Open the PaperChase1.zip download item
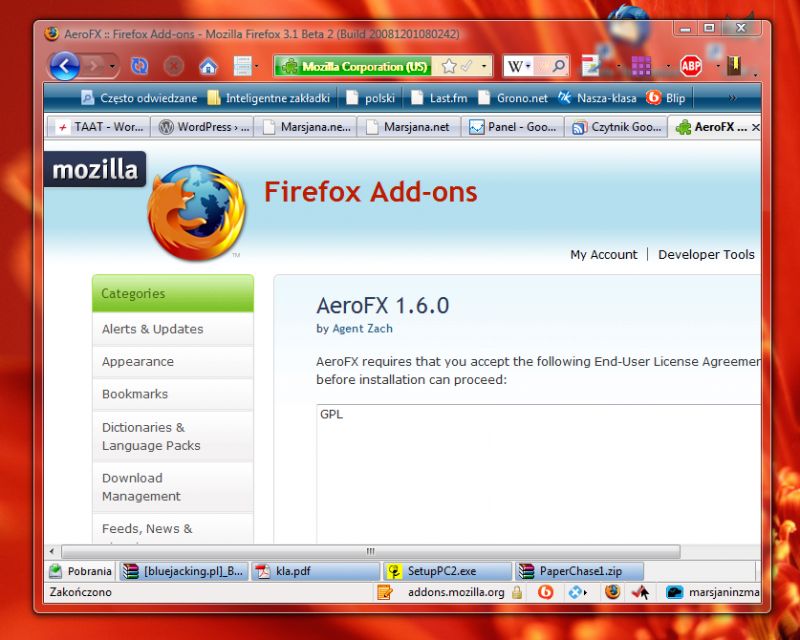 [580, 571]
